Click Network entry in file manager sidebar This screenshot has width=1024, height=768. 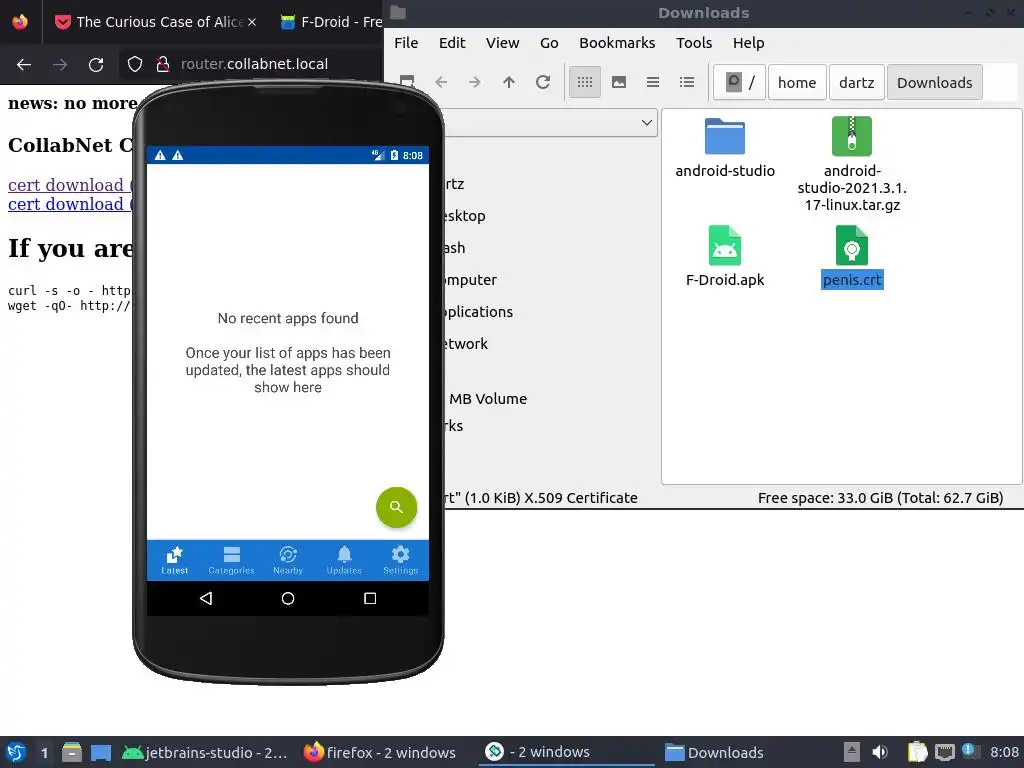point(465,344)
